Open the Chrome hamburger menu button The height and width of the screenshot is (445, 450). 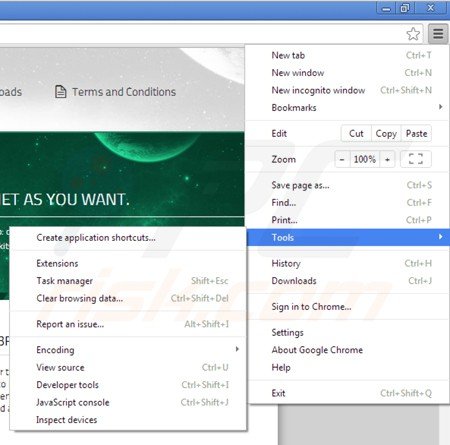pos(438,34)
